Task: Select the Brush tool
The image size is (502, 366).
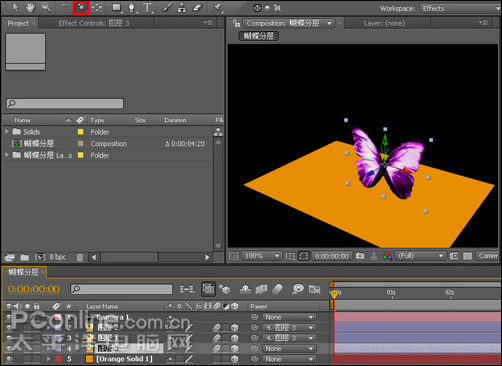Action: (x=167, y=8)
